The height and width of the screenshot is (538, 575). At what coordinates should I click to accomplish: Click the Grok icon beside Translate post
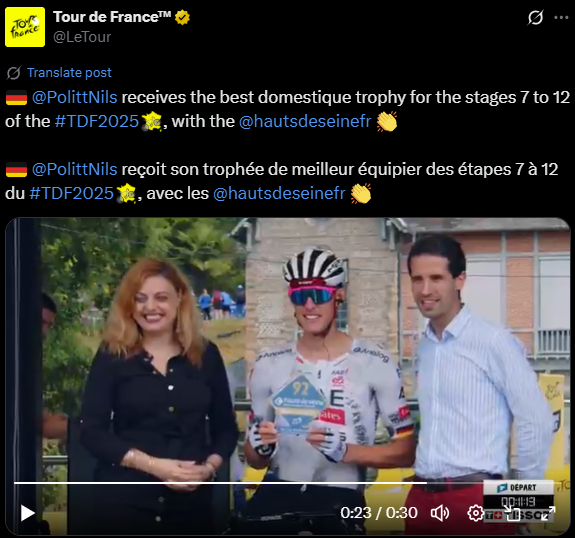(x=14, y=73)
